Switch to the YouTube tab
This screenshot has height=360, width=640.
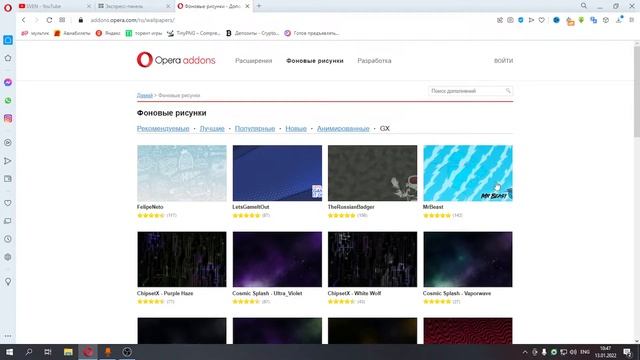[x=54, y=6]
